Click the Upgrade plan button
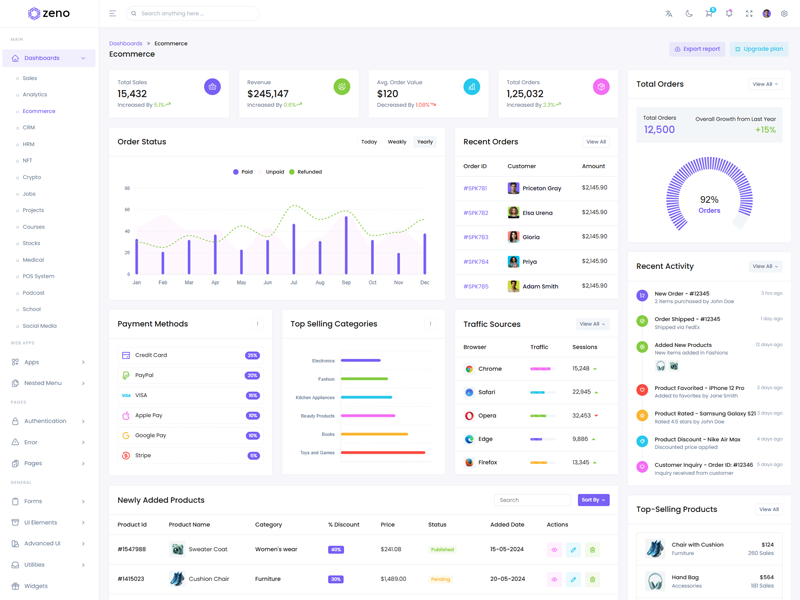800x600 pixels. [x=759, y=49]
